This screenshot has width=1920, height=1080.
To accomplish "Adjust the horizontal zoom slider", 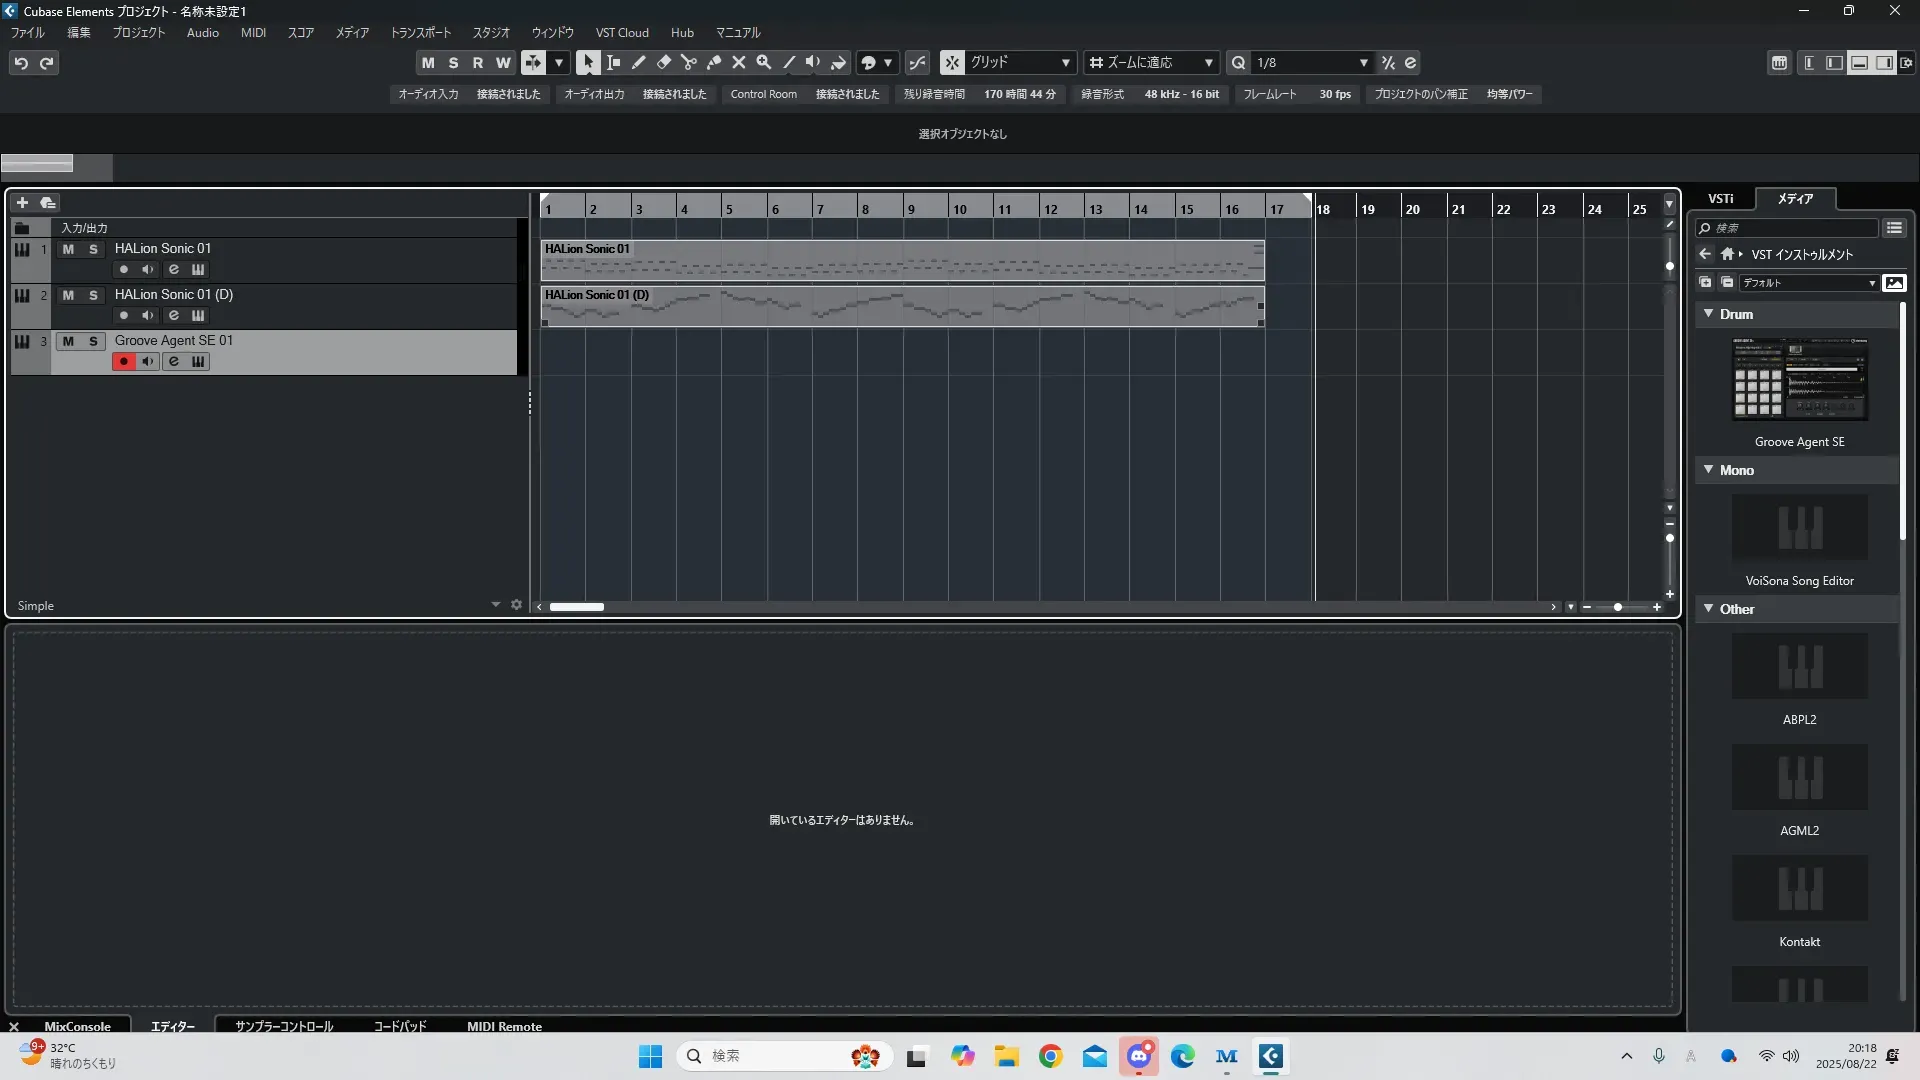I will 1618,607.
